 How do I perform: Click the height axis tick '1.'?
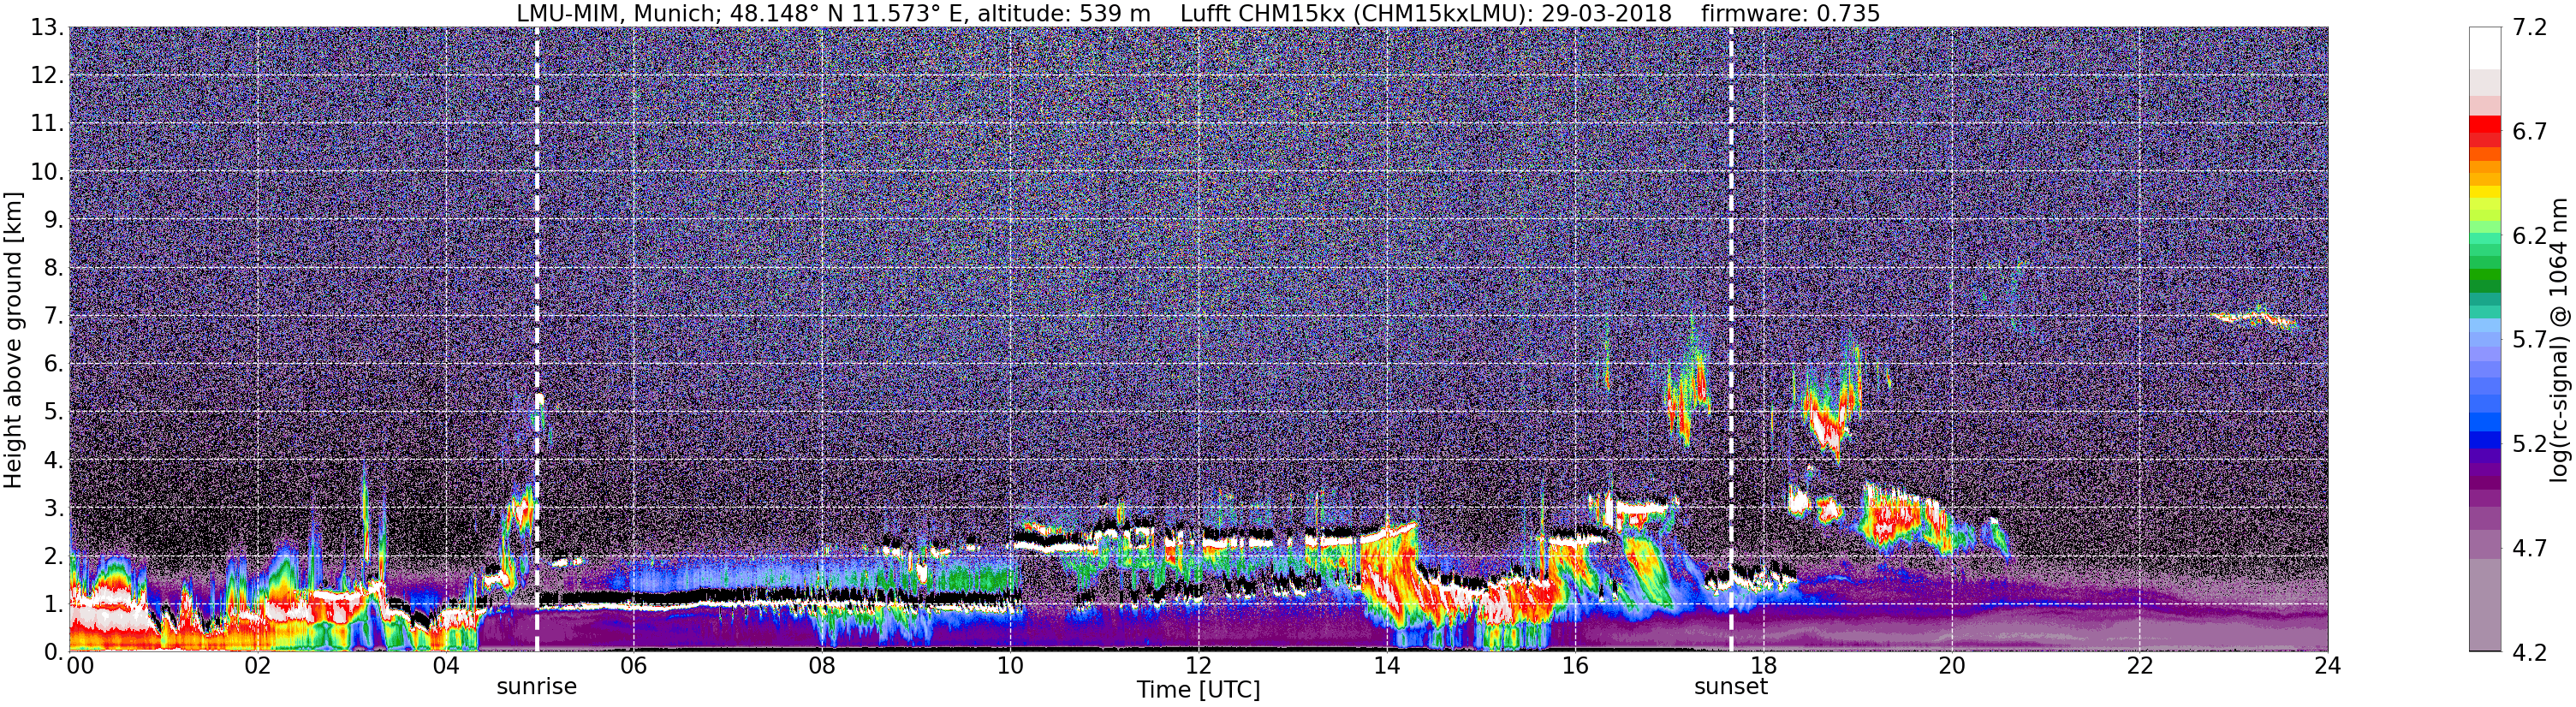coord(54,604)
